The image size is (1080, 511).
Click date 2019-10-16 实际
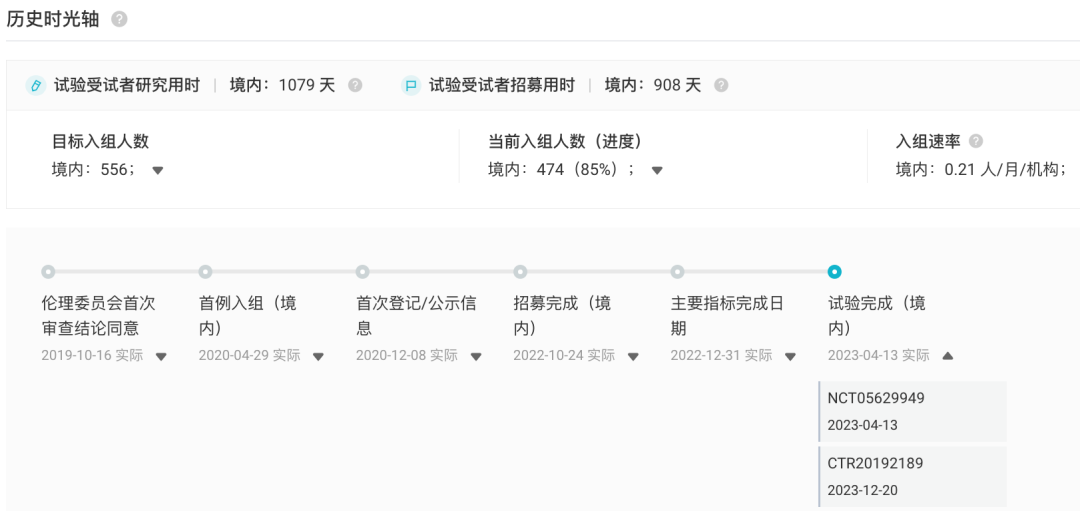tap(92, 356)
